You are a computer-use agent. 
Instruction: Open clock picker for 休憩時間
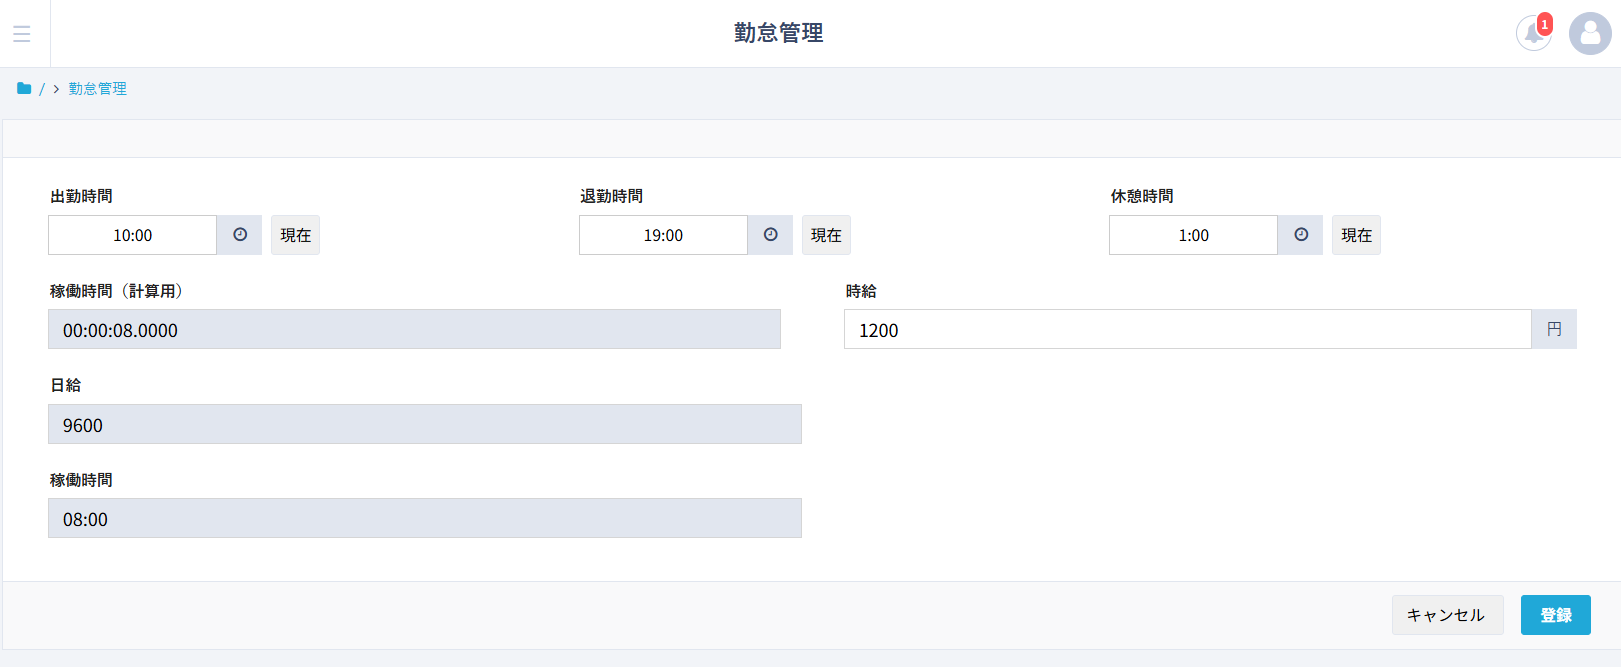1300,235
